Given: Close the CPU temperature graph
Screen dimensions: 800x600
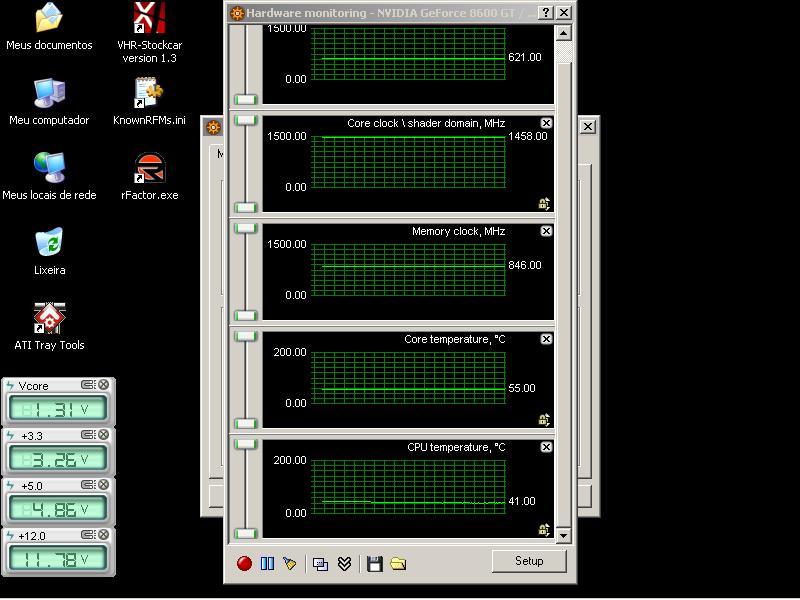Looking at the screenshot, I should 546,447.
